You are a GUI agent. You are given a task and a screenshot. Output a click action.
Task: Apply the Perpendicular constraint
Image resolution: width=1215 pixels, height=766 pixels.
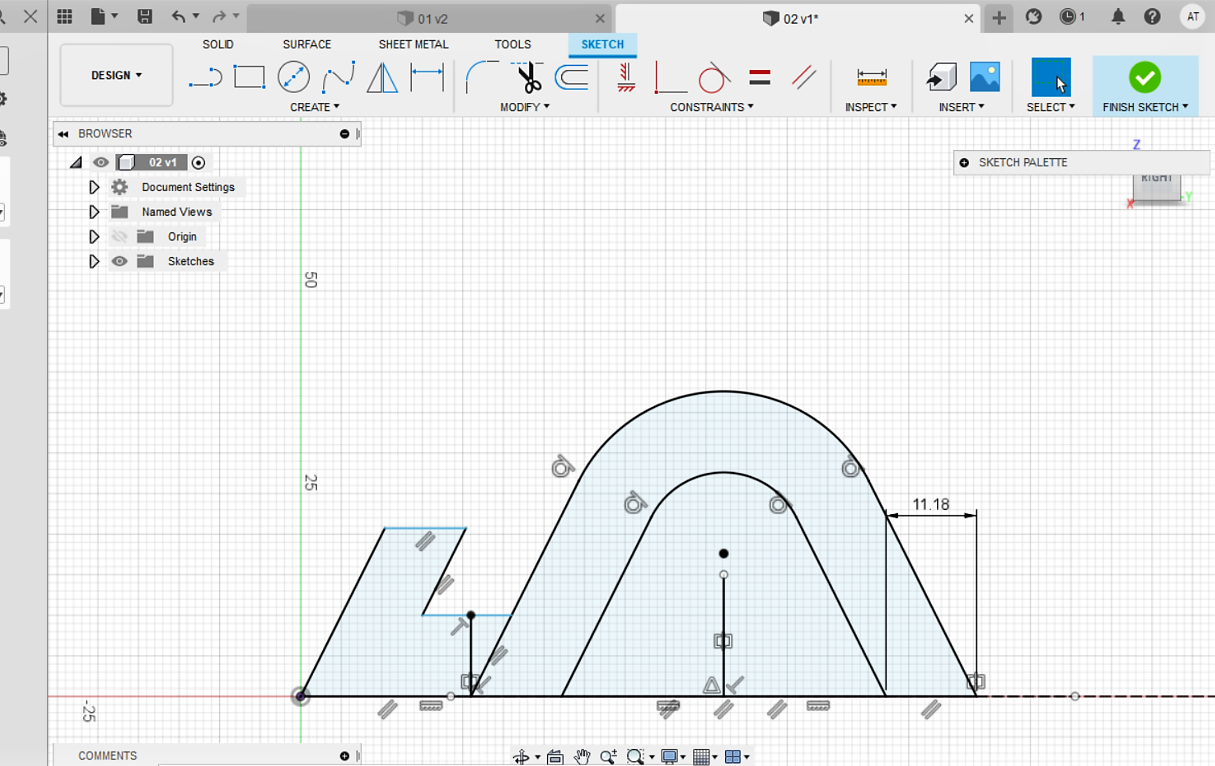coord(670,77)
